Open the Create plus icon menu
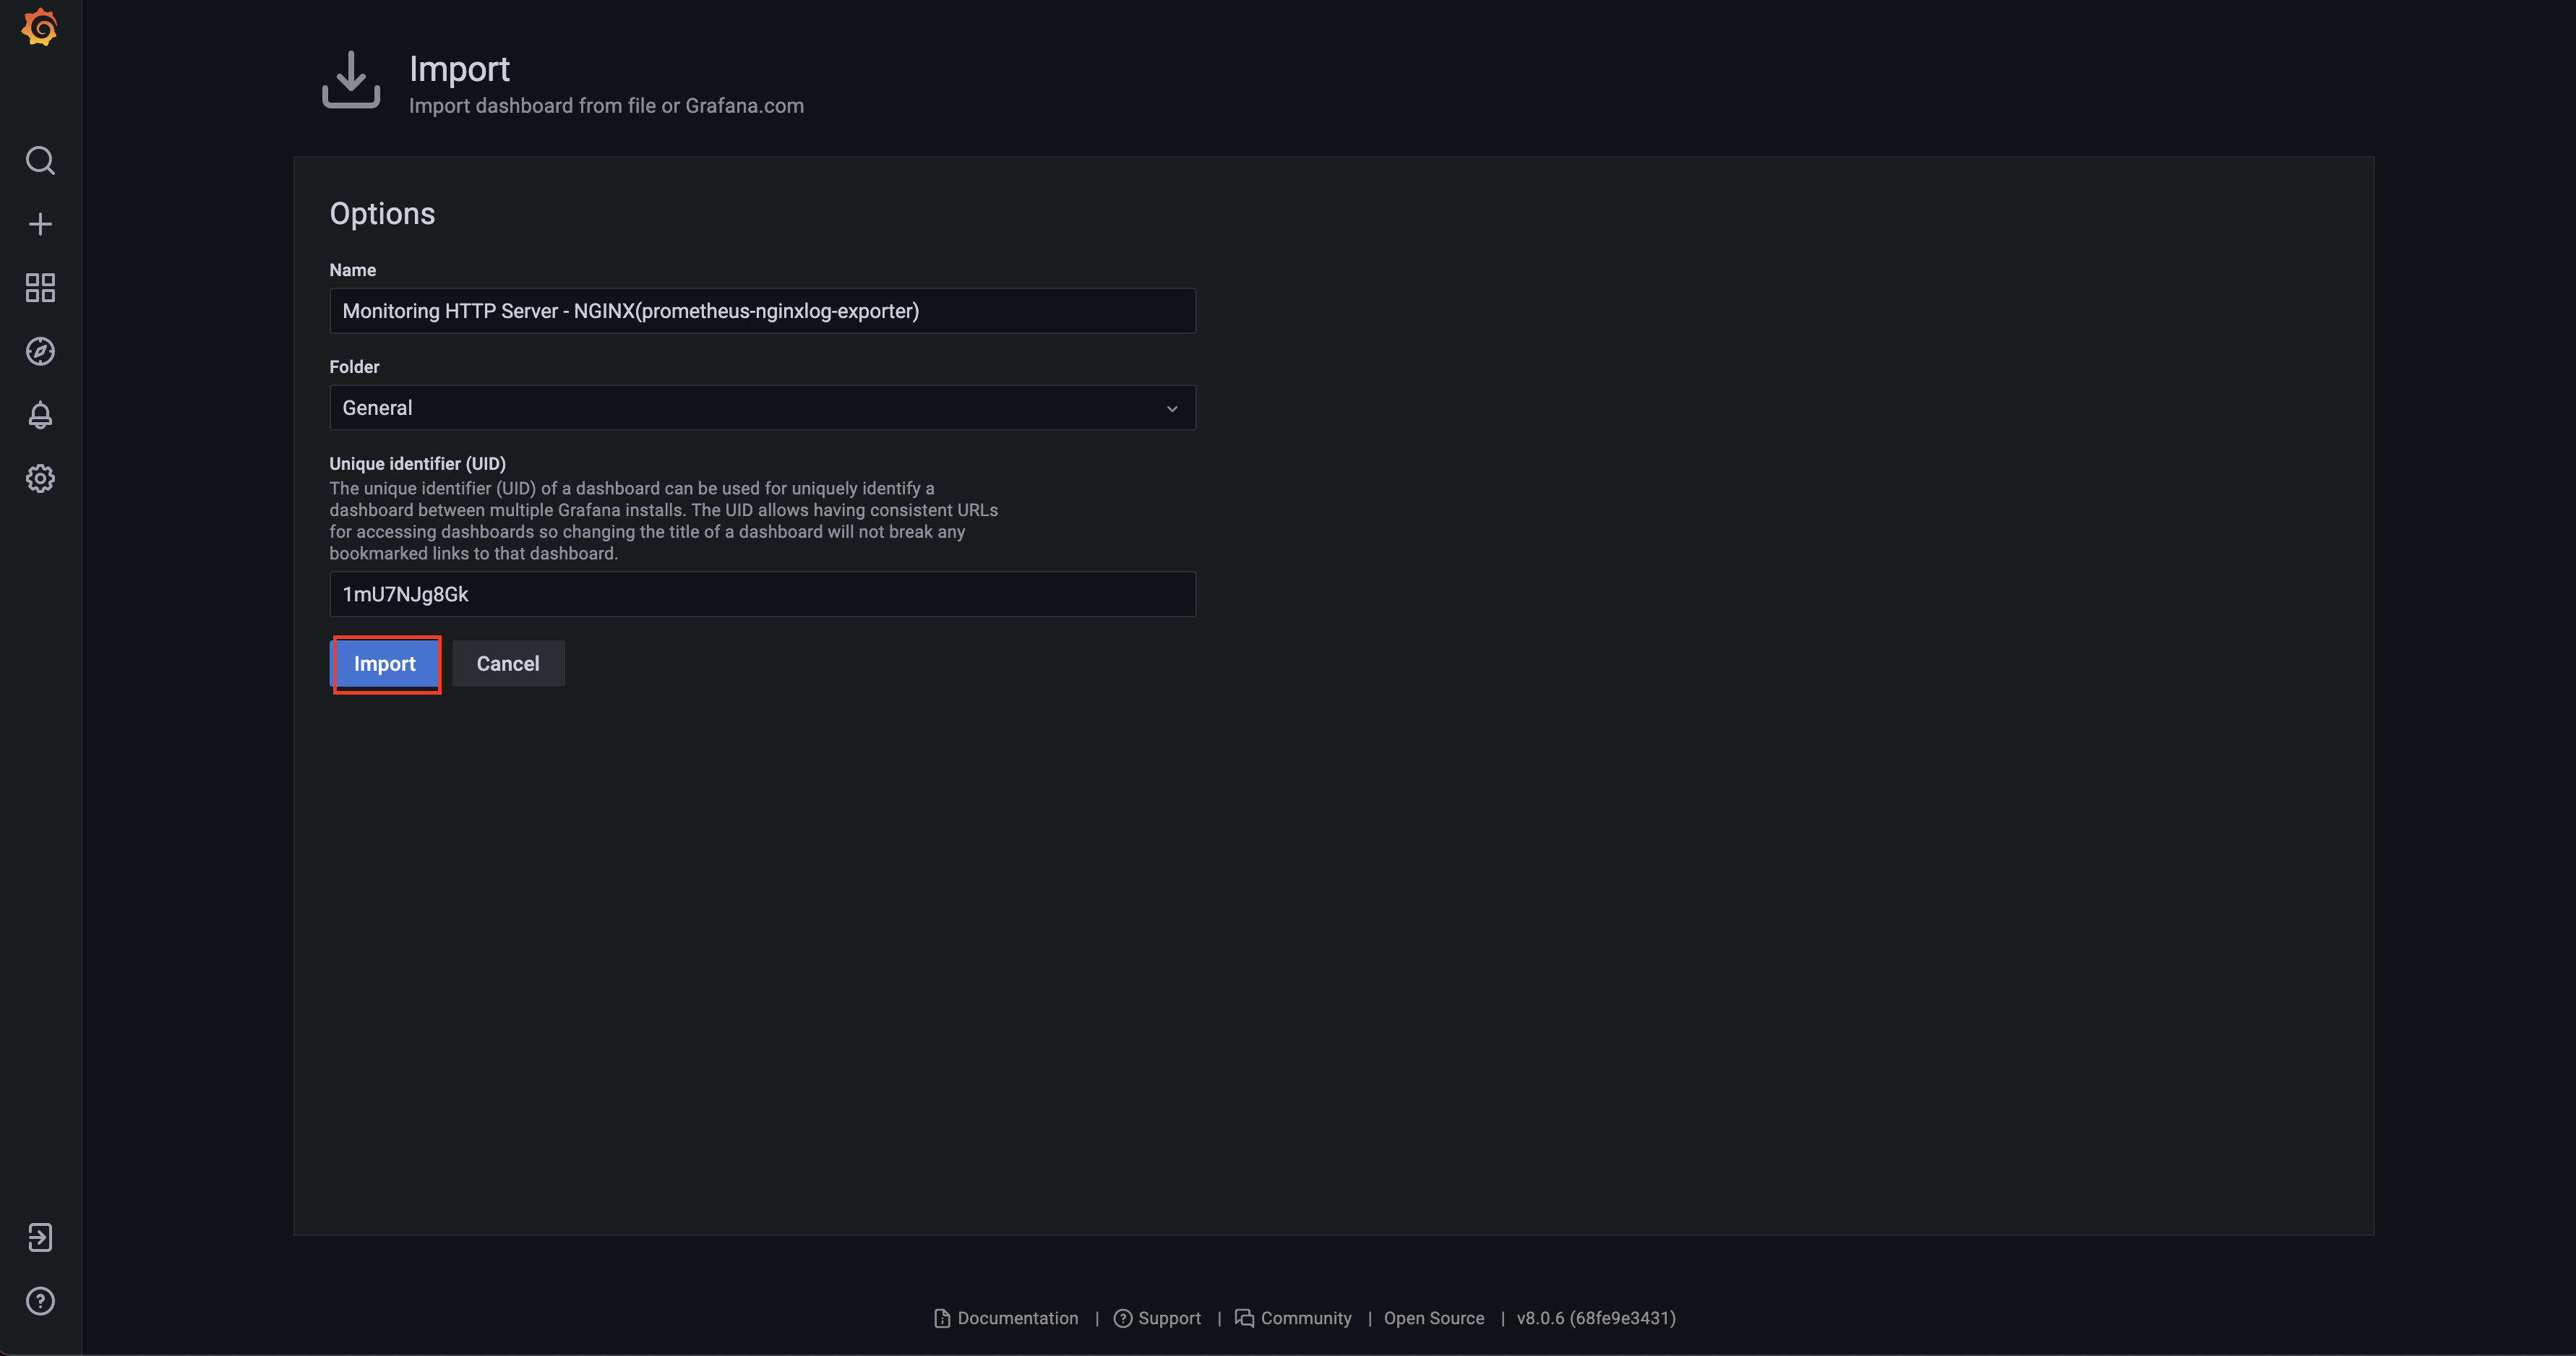This screenshot has height=1356, width=2576. tap(40, 224)
